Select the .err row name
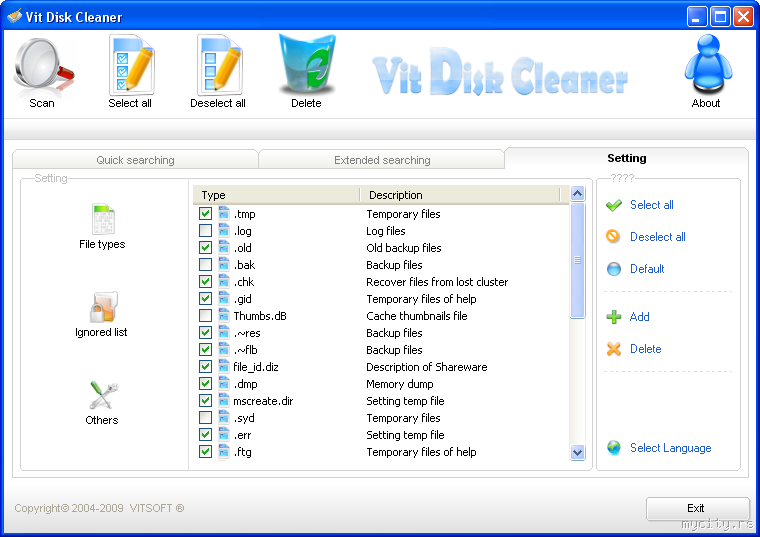Viewport: 760px width, 537px height. coord(242,435)
